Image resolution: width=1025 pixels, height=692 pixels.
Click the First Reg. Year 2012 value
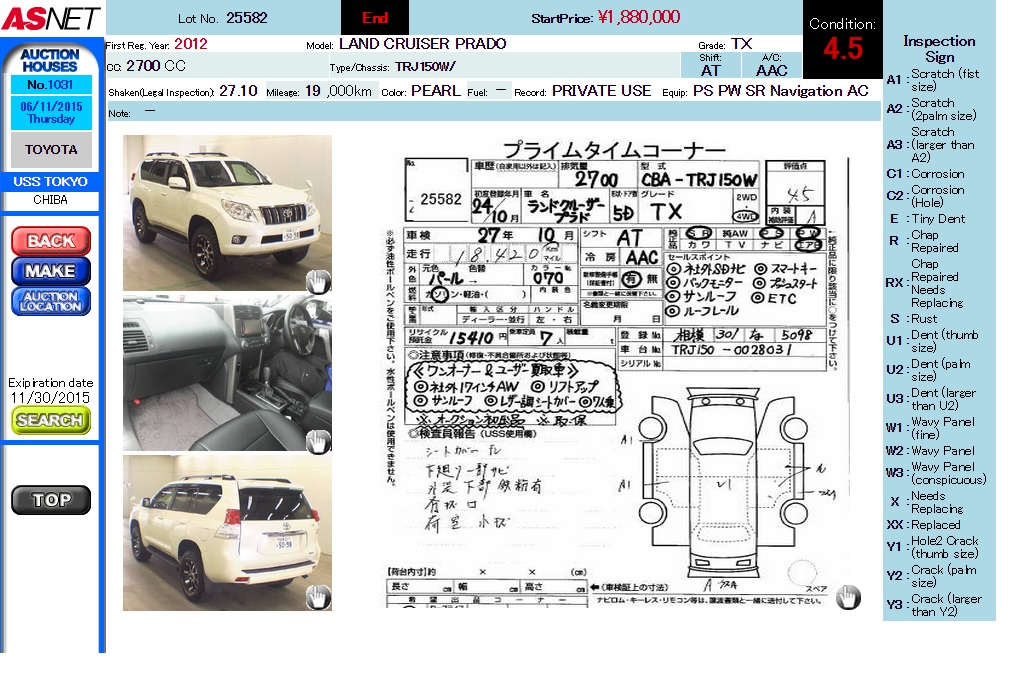pyautogui.click(x=191, y=44)
